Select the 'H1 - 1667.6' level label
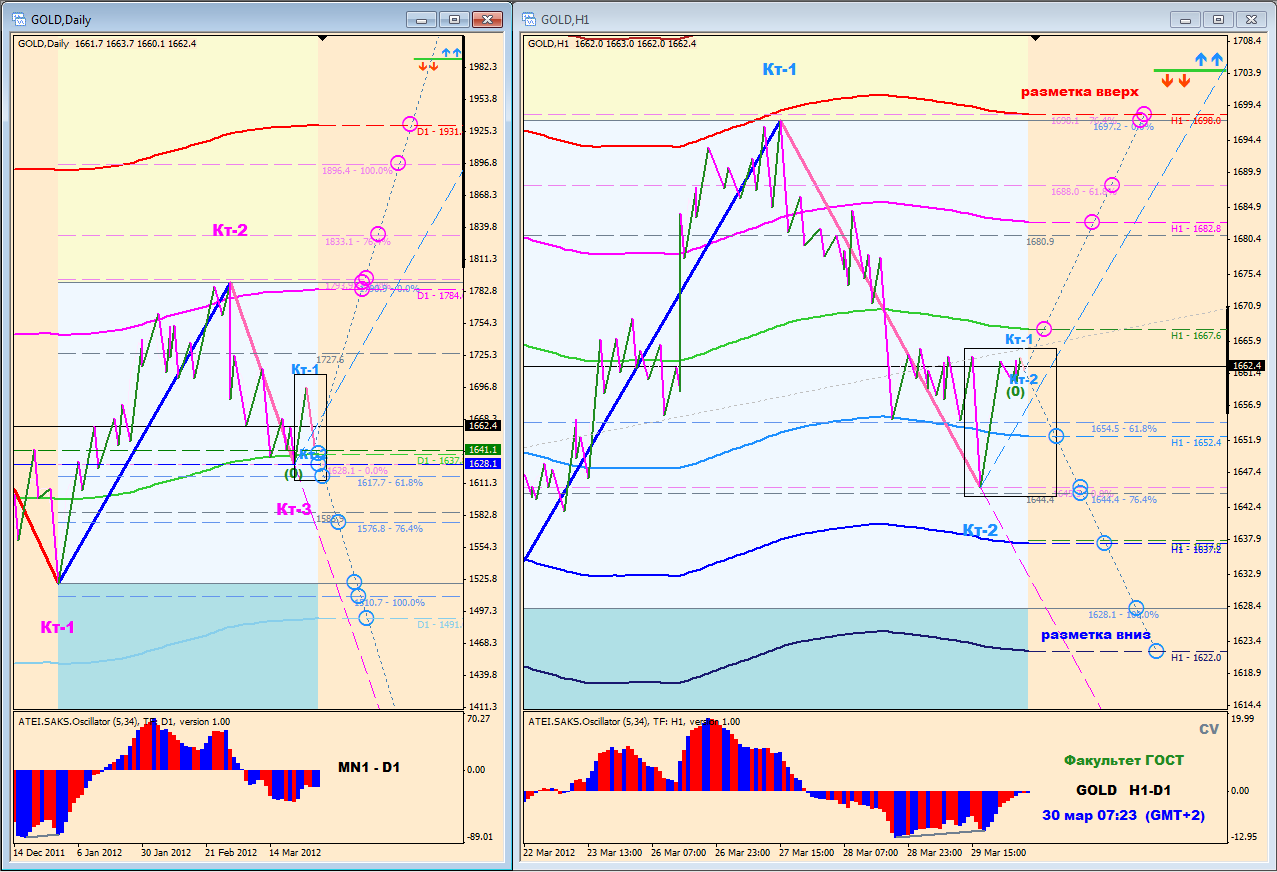This screenshot has height=872, width=1277. click(x=1196, y=336)
